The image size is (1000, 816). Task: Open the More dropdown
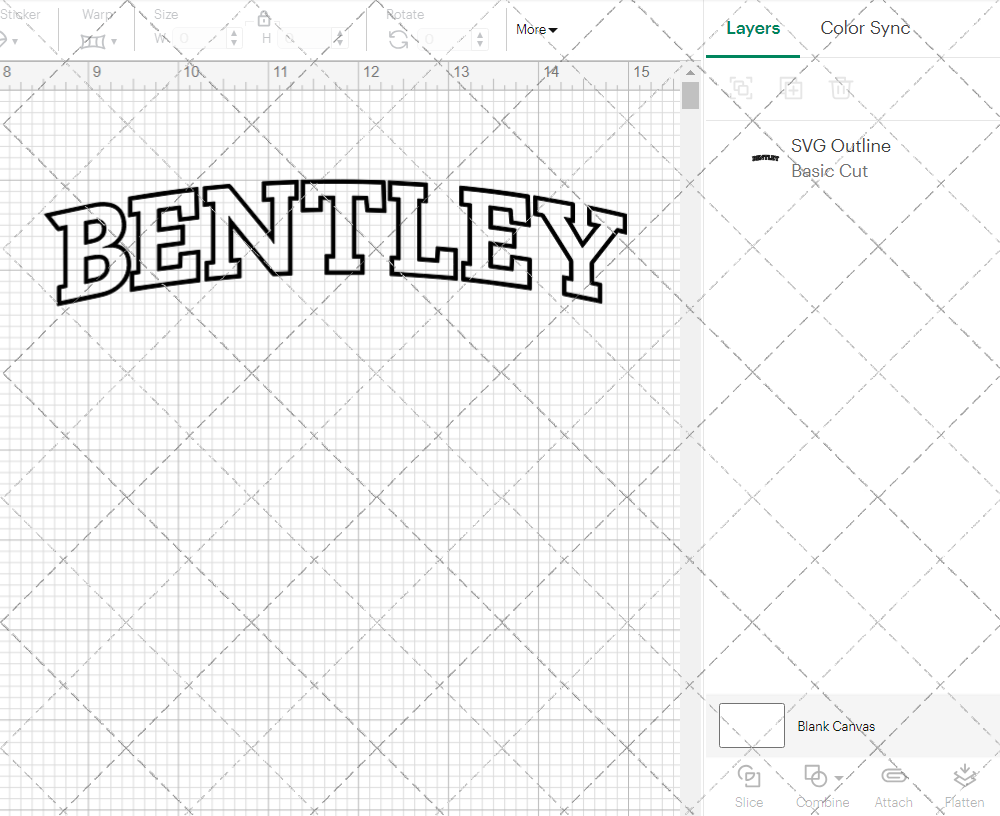tap(536, 30)
